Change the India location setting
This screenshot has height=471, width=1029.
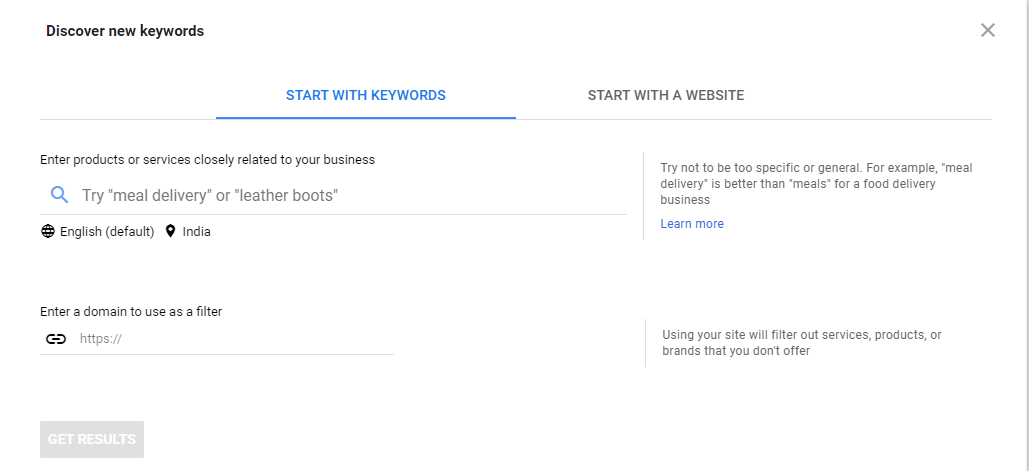pos(196,232)
